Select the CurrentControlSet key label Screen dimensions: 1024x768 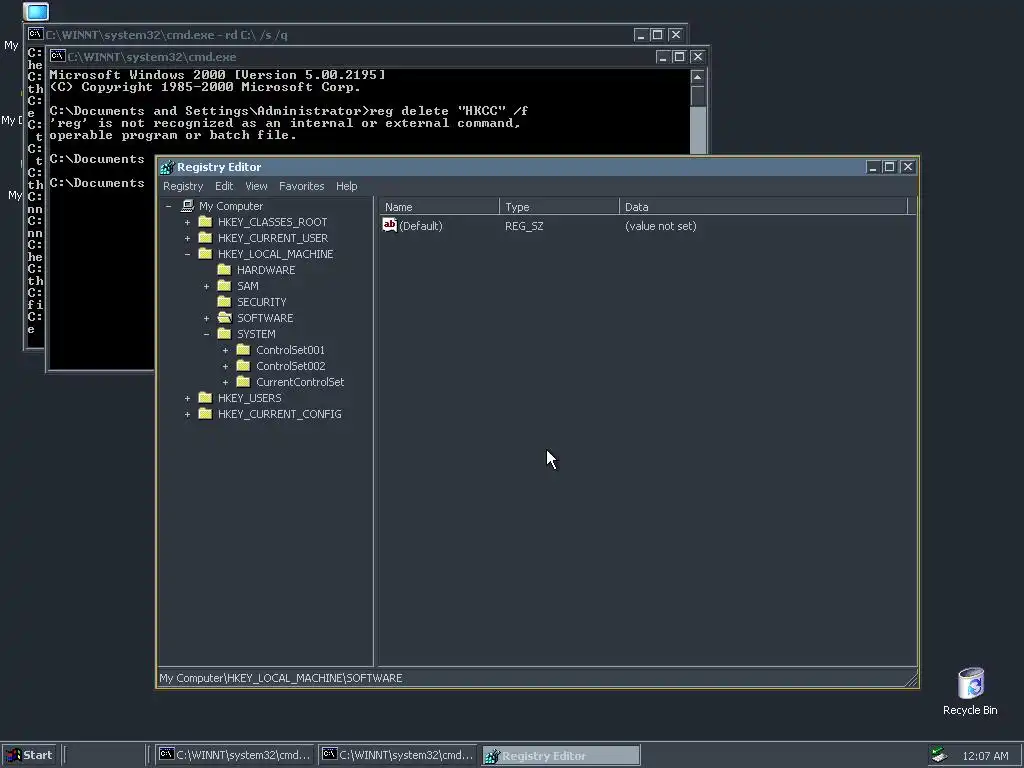(300, 382)
